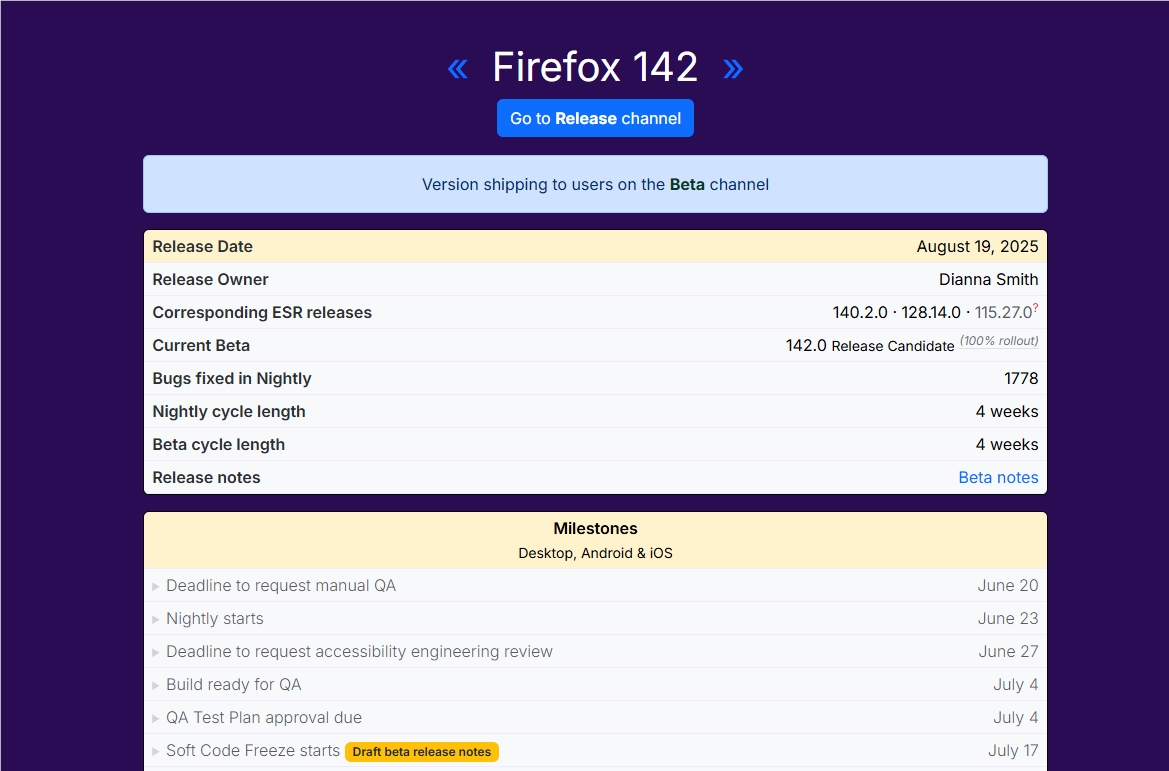Click the question mark beside ESR 115.27.0
1169x771 pixels.
[x=1037, y=305]
